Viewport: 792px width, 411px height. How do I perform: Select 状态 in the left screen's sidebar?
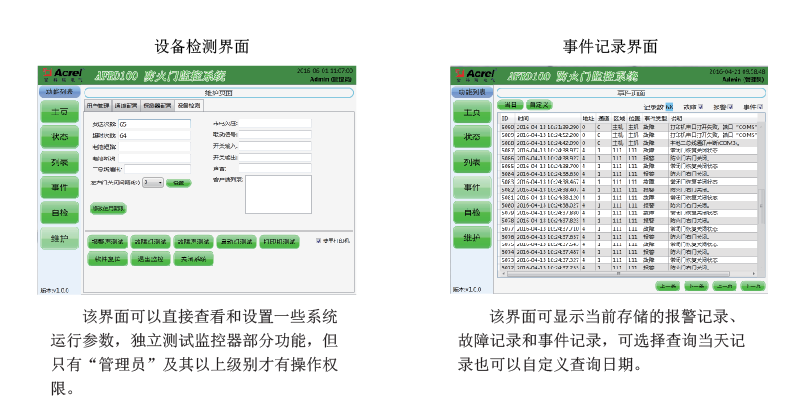tap(60, 137)
